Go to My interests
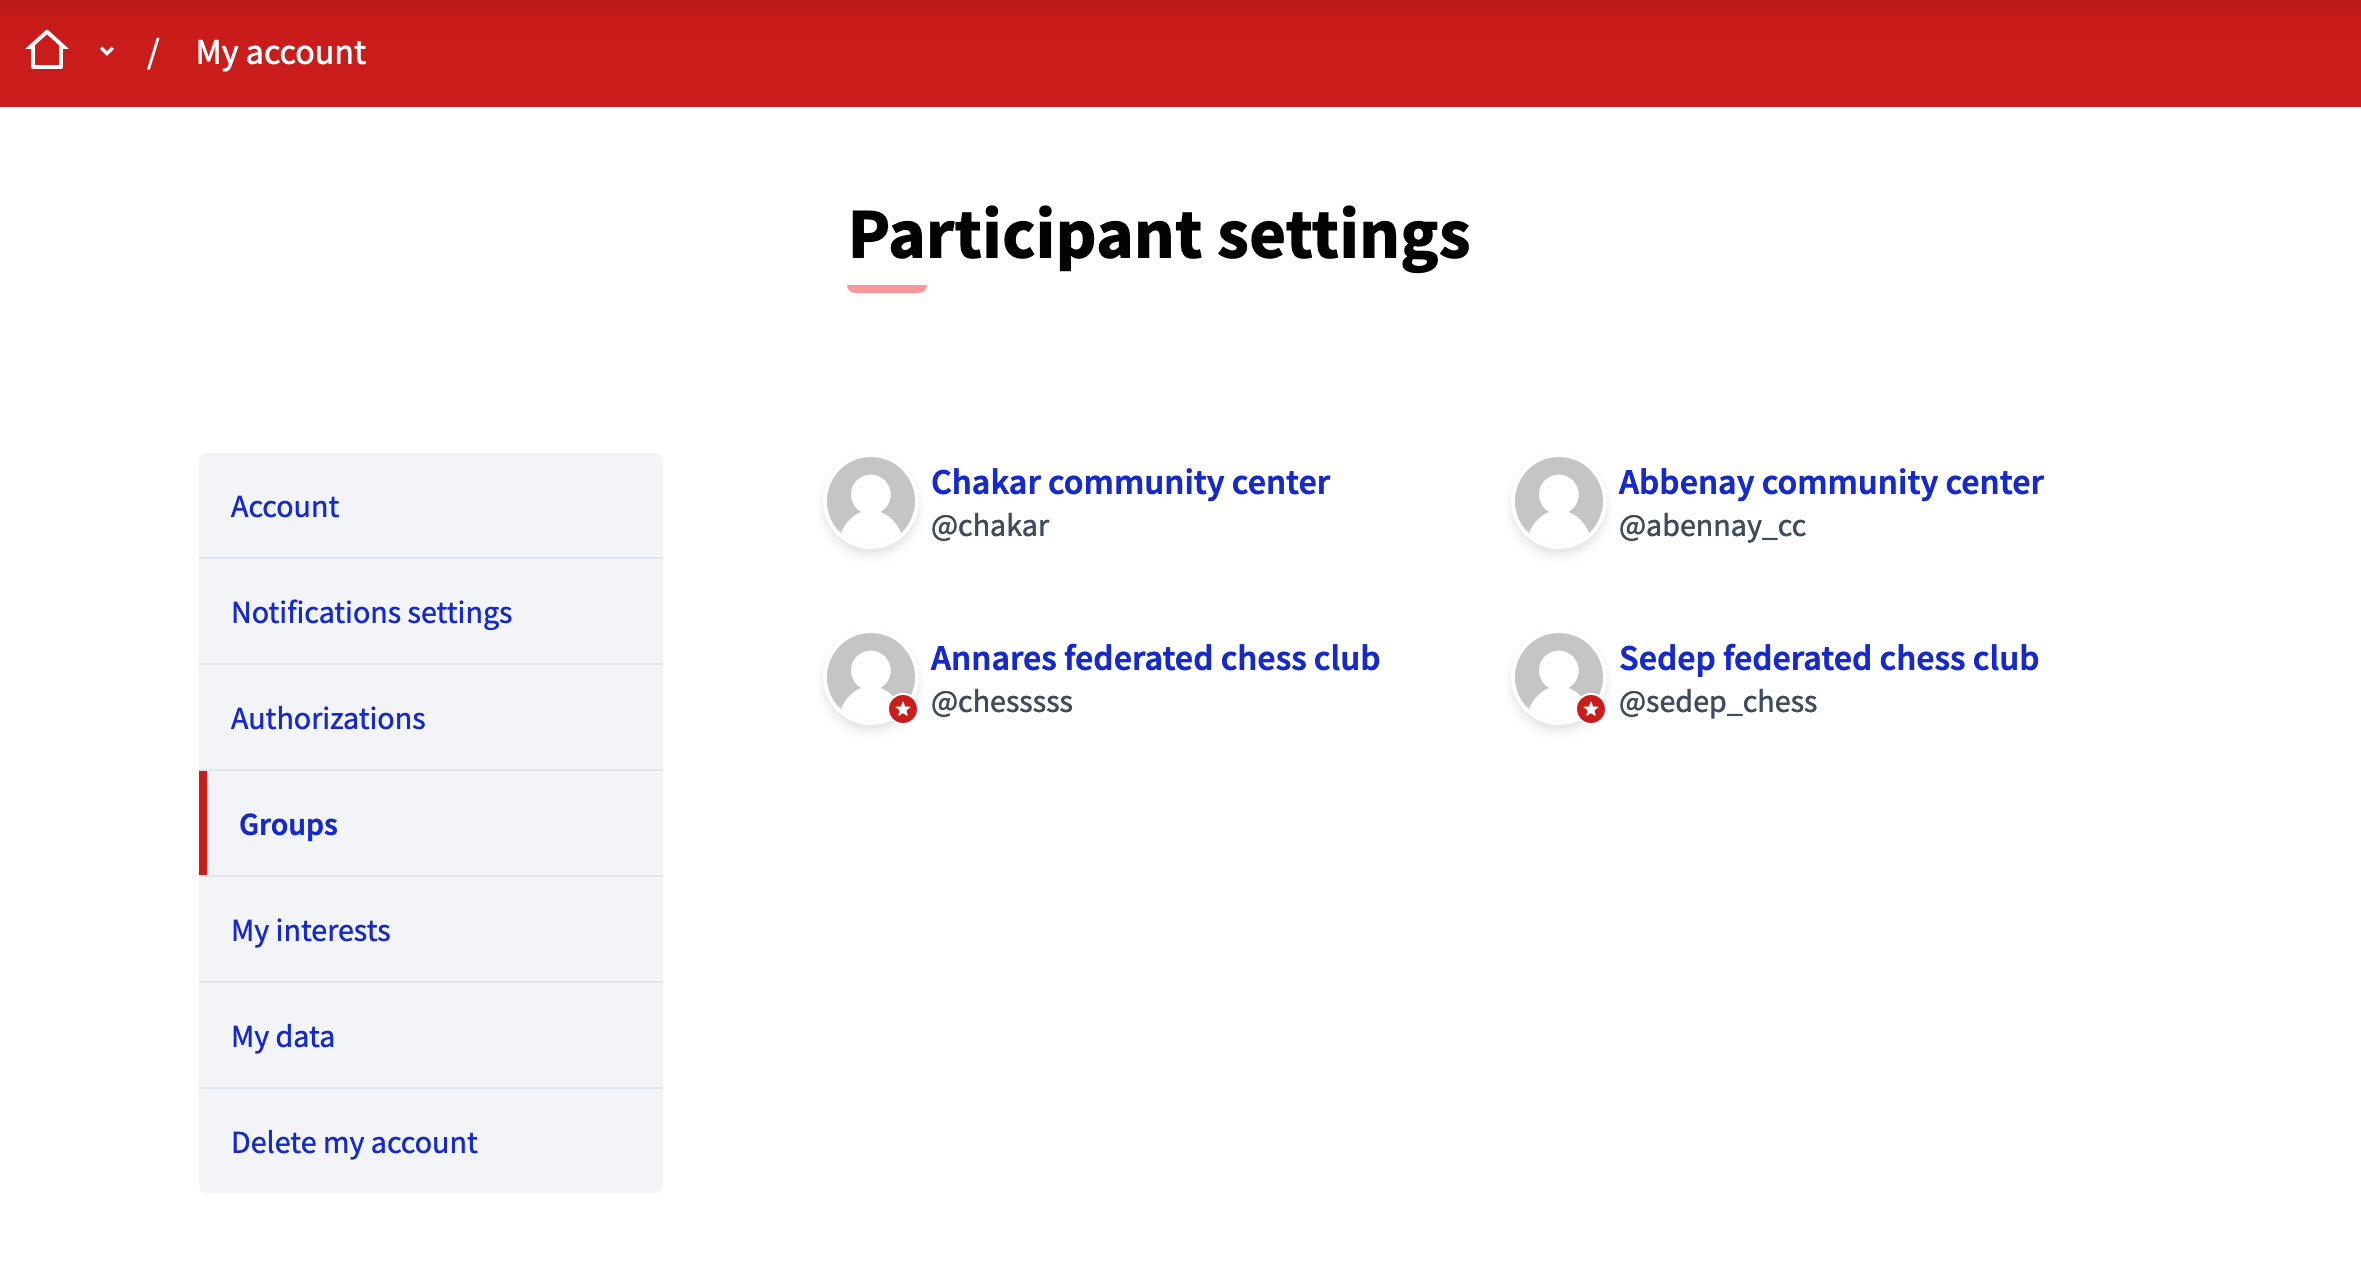The width and height of the screenshot is (2361, 1276). 310,930
